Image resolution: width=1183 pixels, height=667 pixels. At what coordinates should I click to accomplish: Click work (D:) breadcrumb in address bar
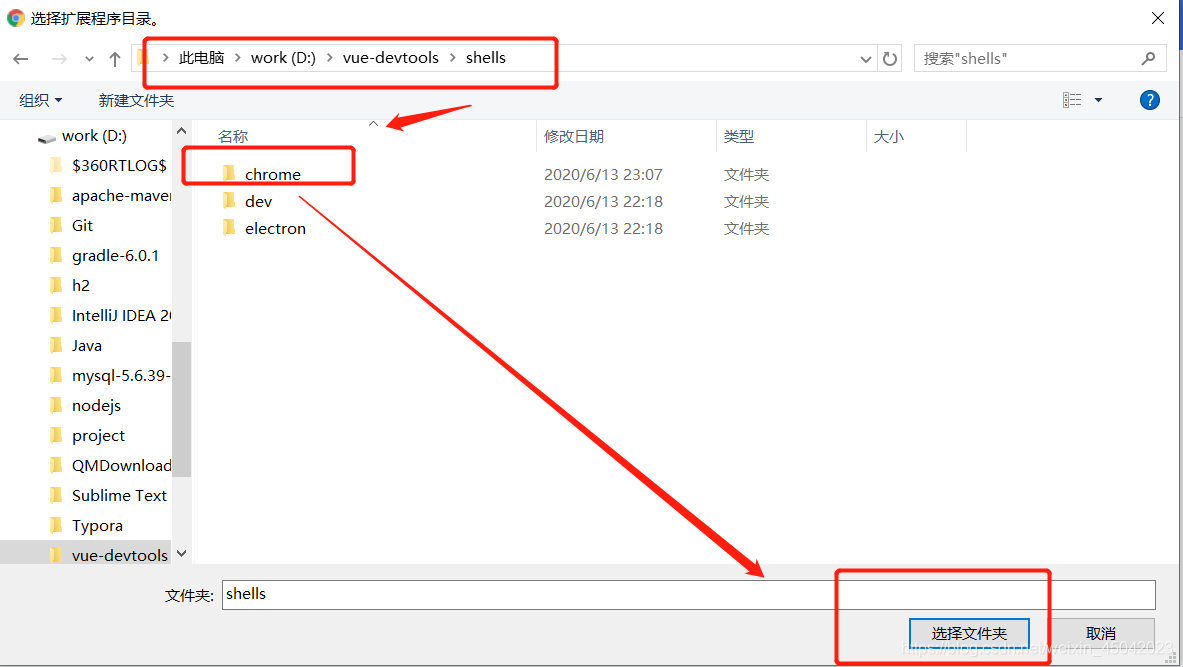283,58
